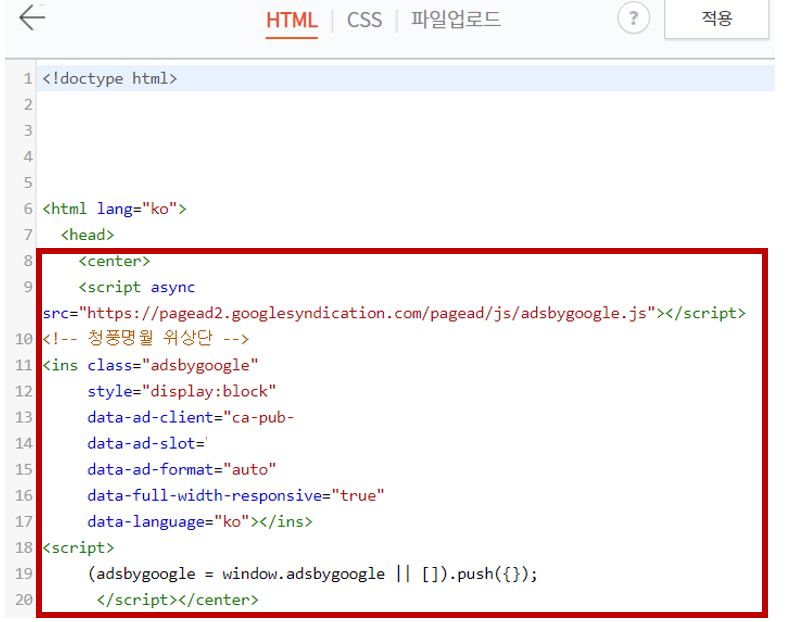Image resolution: width=796 pixels, height=622 pixels.
Task: Click the <head> tag line
Action: pyautogui.click(x=87, y=235)
